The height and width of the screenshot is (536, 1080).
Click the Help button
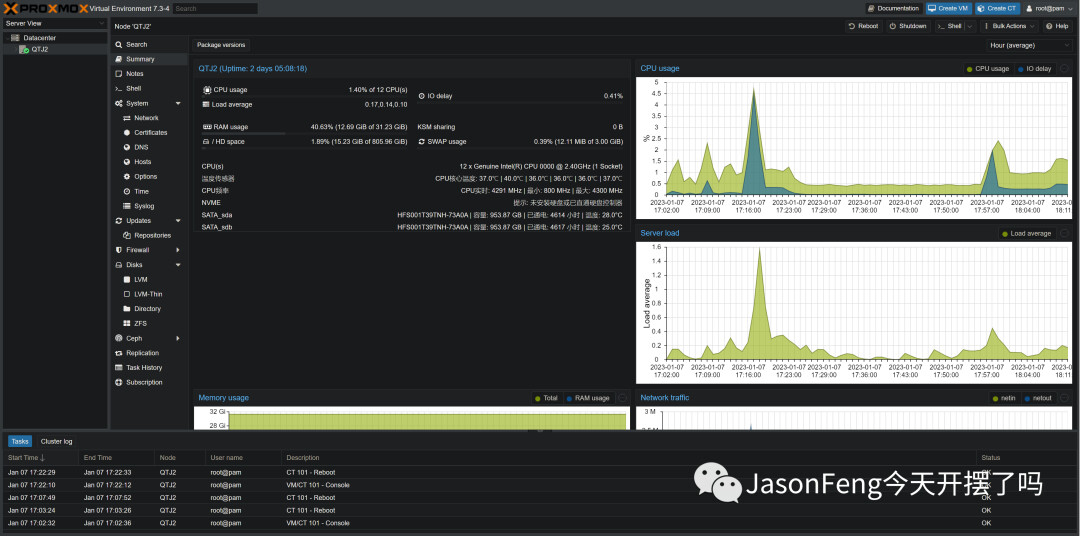[x=1057, y=26]
